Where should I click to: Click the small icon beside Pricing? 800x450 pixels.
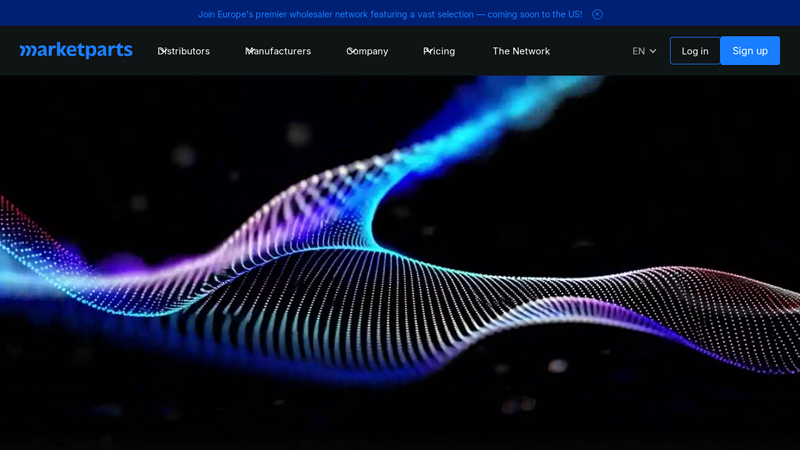(x=427, y=51)
